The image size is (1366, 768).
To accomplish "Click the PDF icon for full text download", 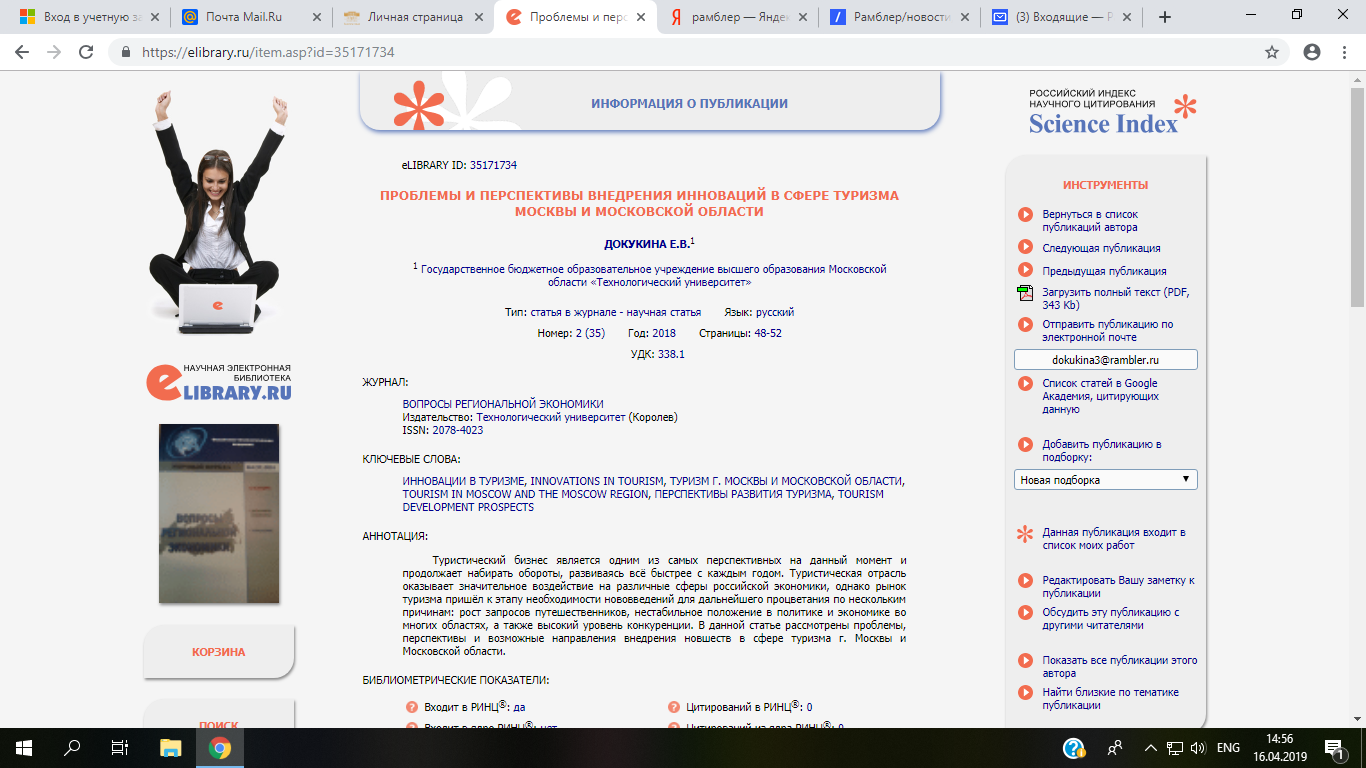I will pos(1025,293).
